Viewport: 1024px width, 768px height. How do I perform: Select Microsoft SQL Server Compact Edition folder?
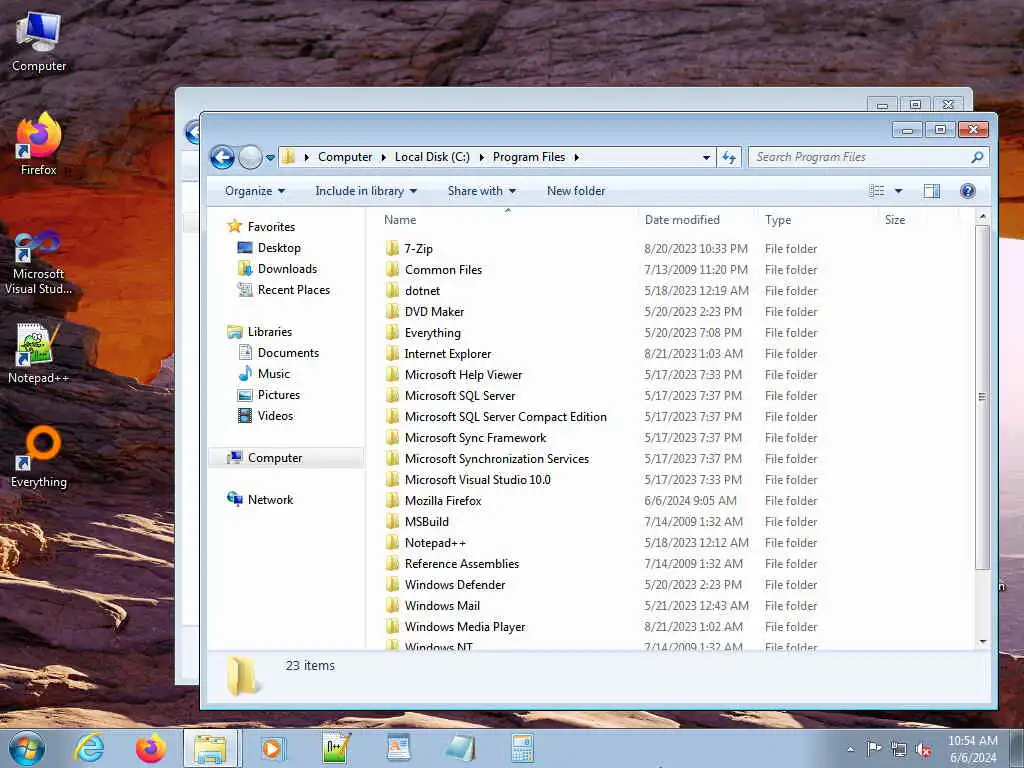coord(505,417)
